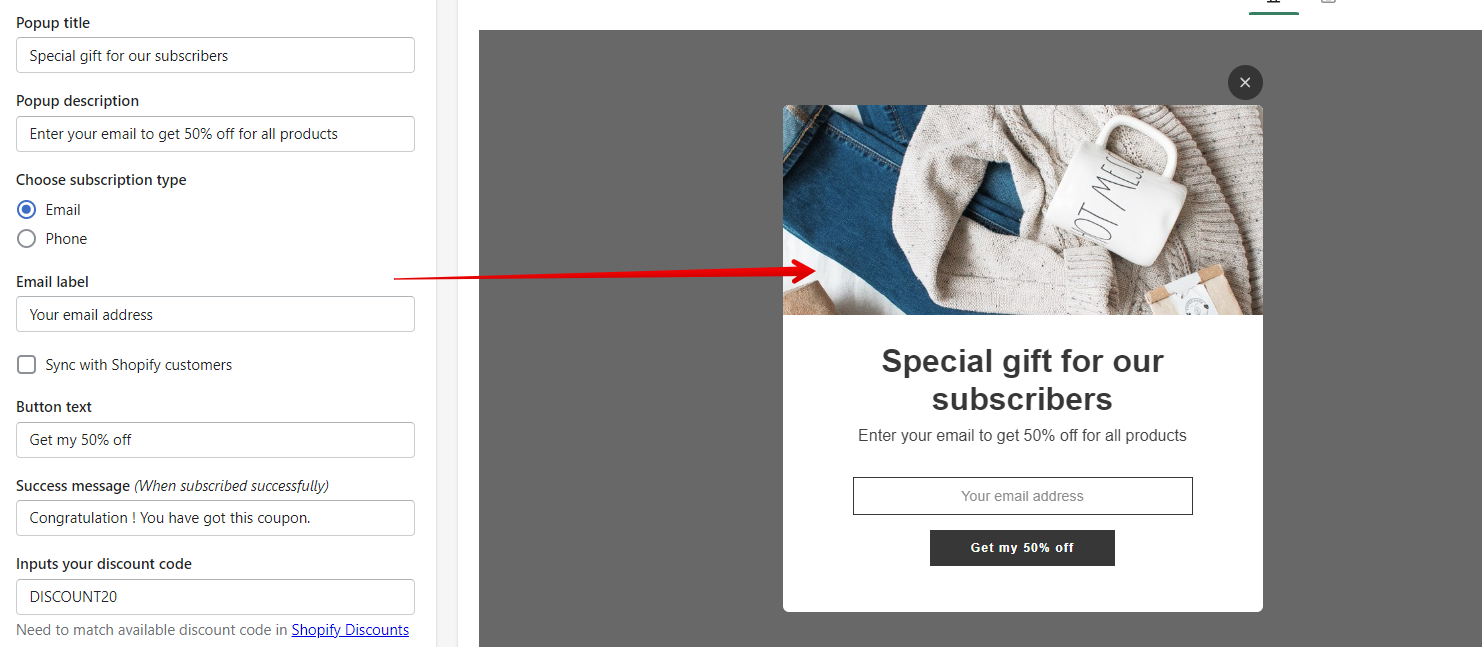Edit the Email label input box
This screenshot has width=1482, height=647.
pos(215,314)
